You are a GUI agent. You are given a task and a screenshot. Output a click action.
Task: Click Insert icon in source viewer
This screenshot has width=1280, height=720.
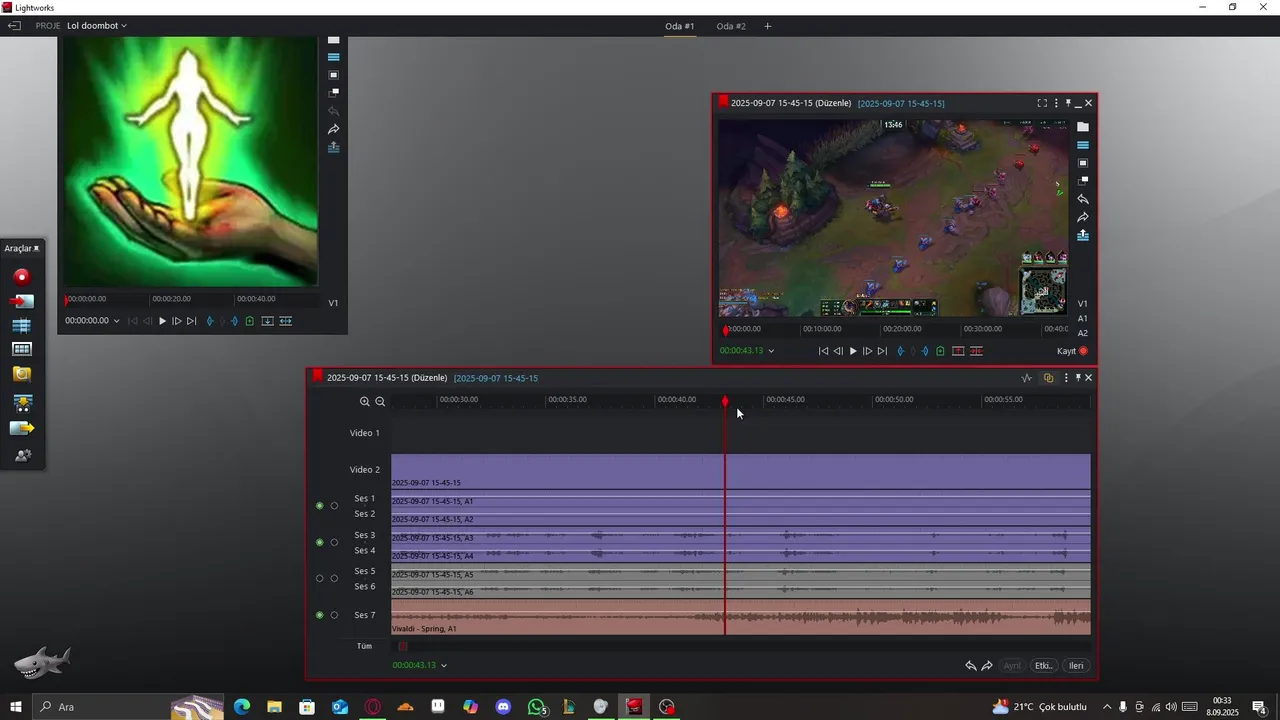click(267, 321)
